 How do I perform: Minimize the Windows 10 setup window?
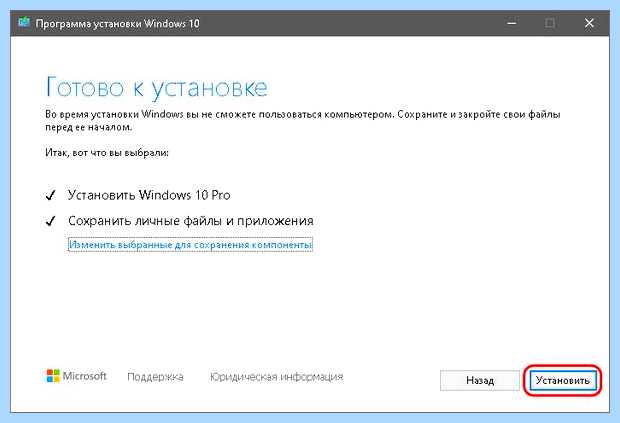point(512,23)
